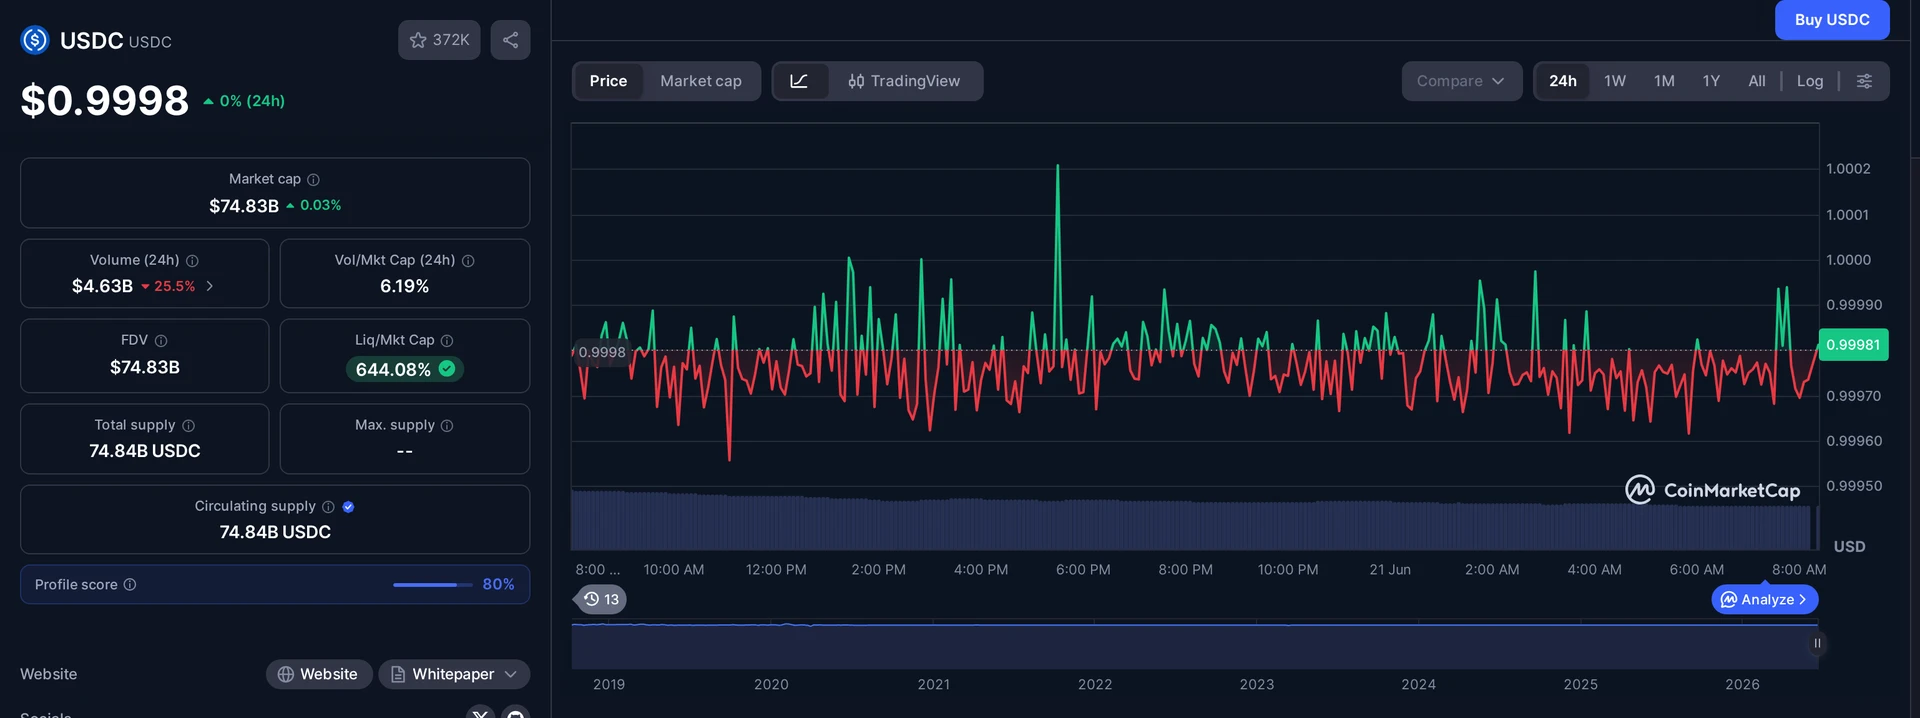Open Volume (24h) info icon

pyautogui.click(x=192, y=260)
